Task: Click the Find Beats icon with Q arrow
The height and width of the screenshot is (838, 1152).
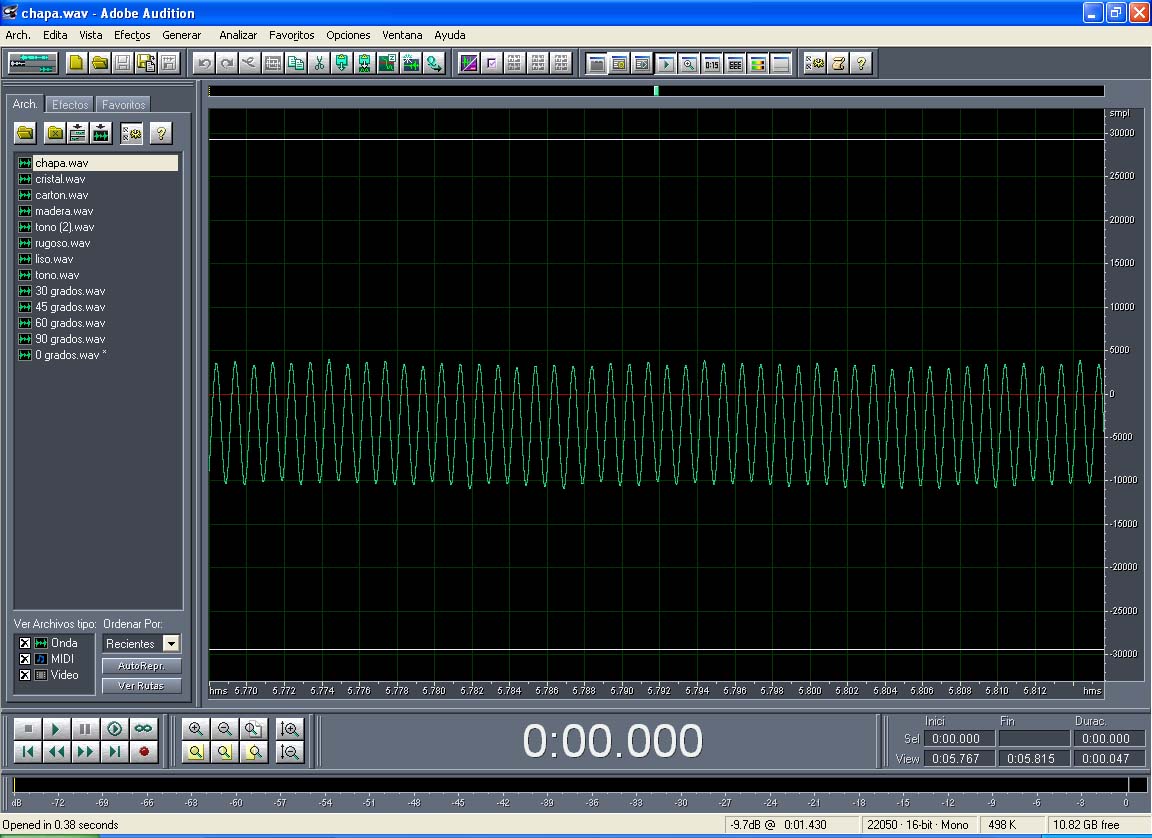Action: (433, 64)
